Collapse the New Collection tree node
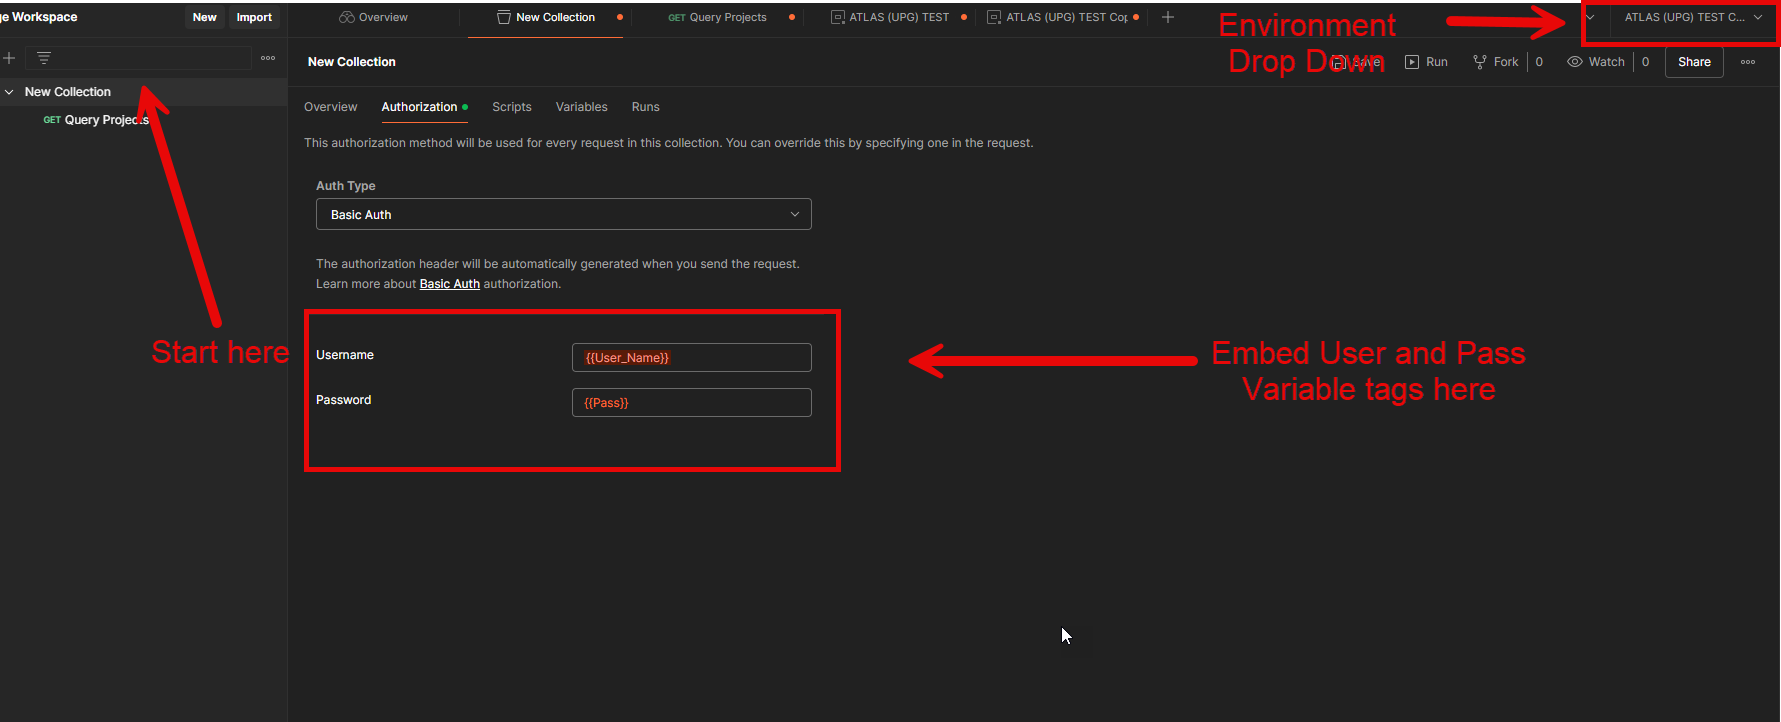The height and width of the screenshot is (722, 1781). coord(9,92)
